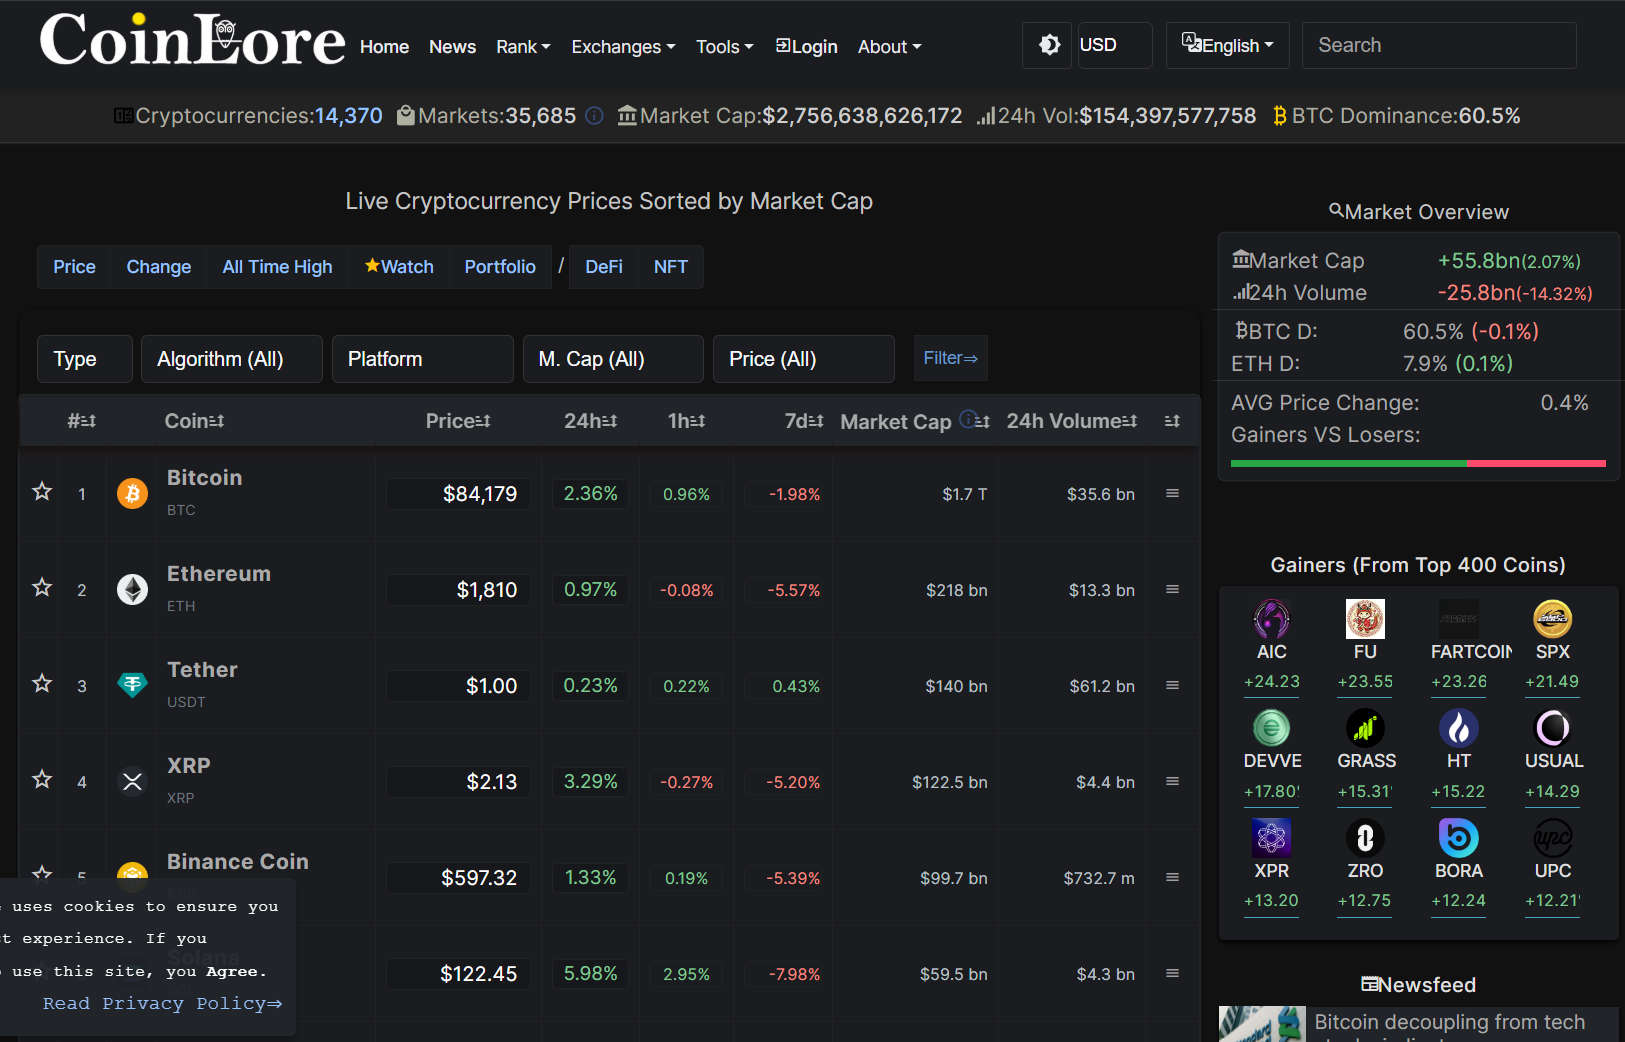Open the Ethereum row menu icon
Screen dimensions: 1625x1042
[x=1172, y=589]
